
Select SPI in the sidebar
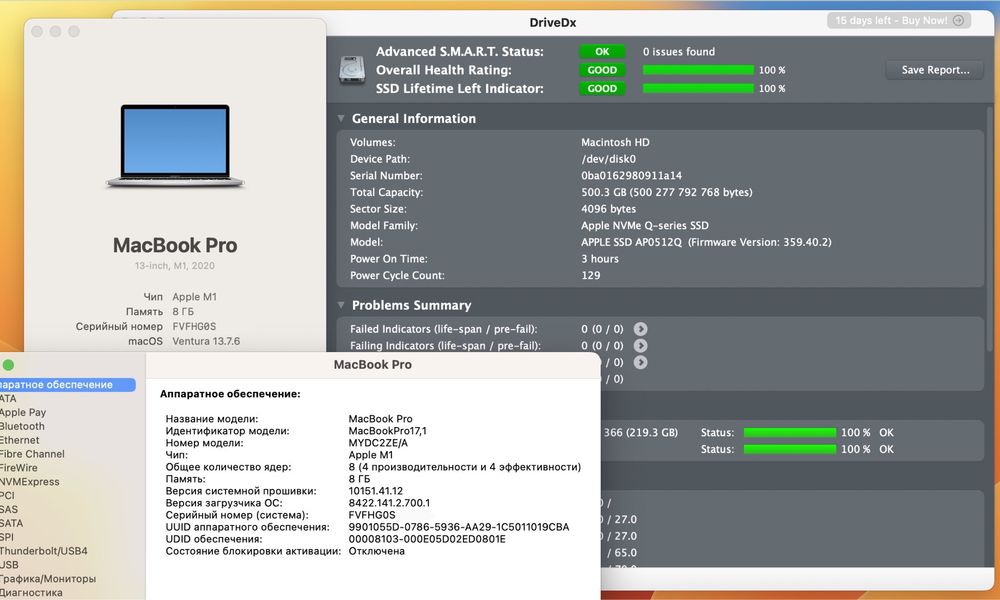click(x=6, y=537)
